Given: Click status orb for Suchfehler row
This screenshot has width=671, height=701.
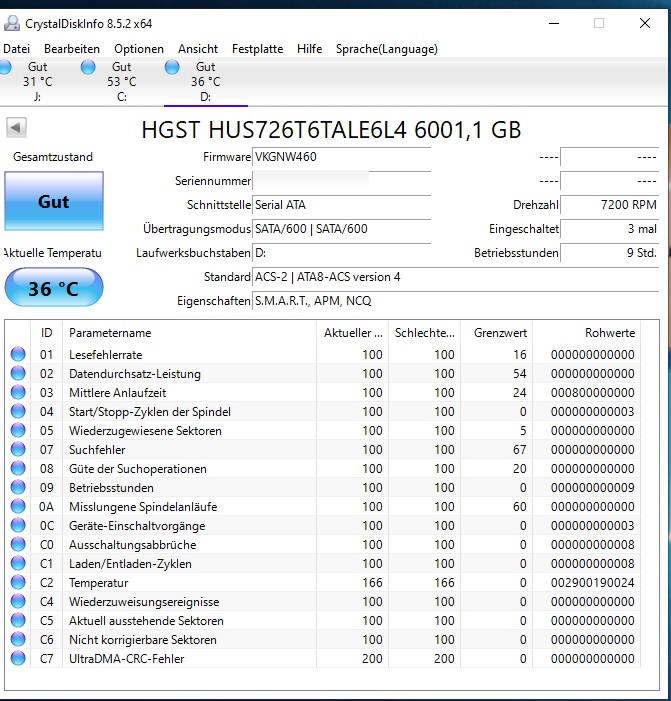Looking at the screenshot, I should pyautogui.click(x=18, y=449).
